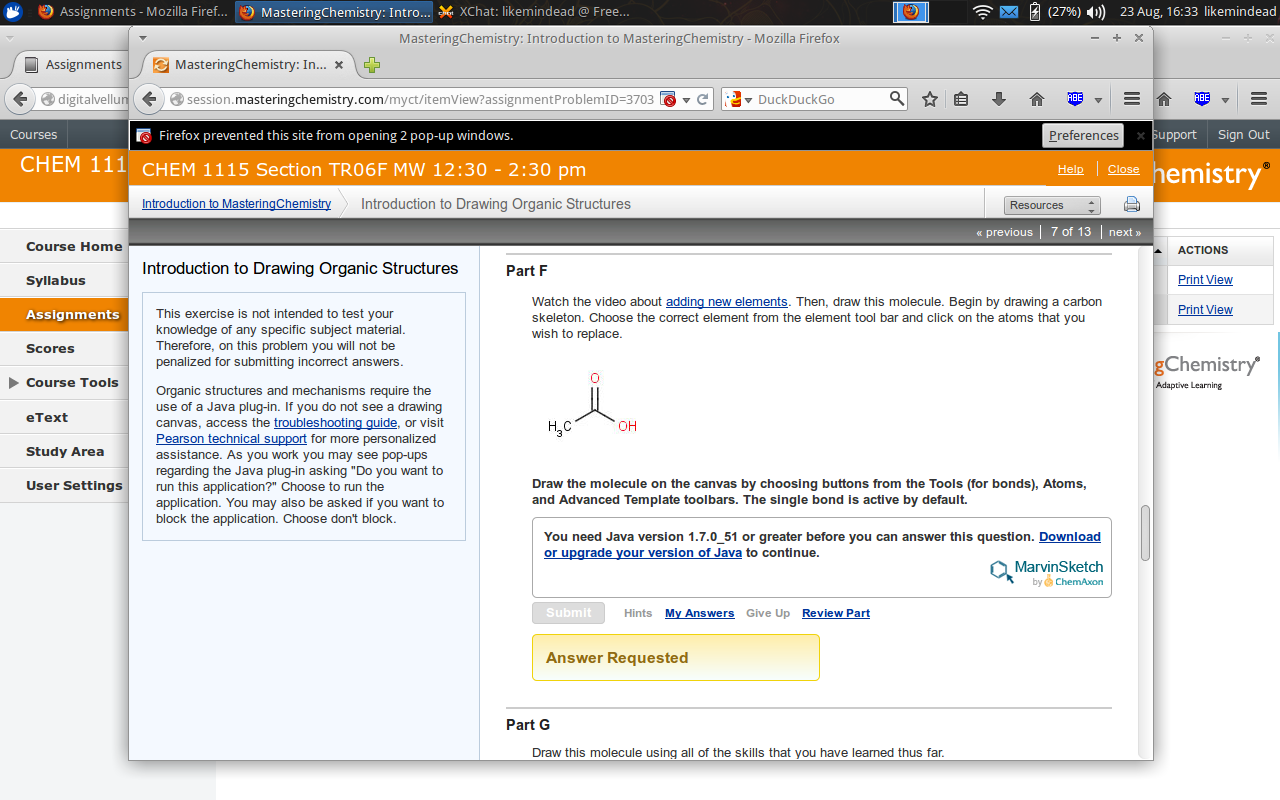
Task: Open the show bookmarks list icon
Action: [x=961, y=99]
